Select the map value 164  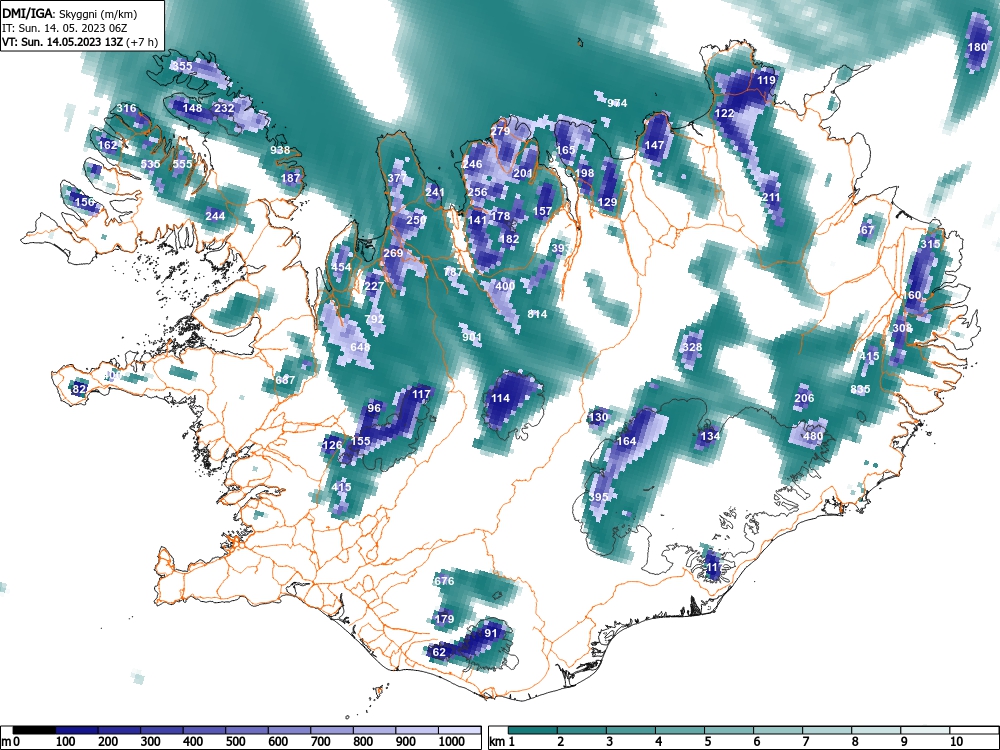pos(627,441)
